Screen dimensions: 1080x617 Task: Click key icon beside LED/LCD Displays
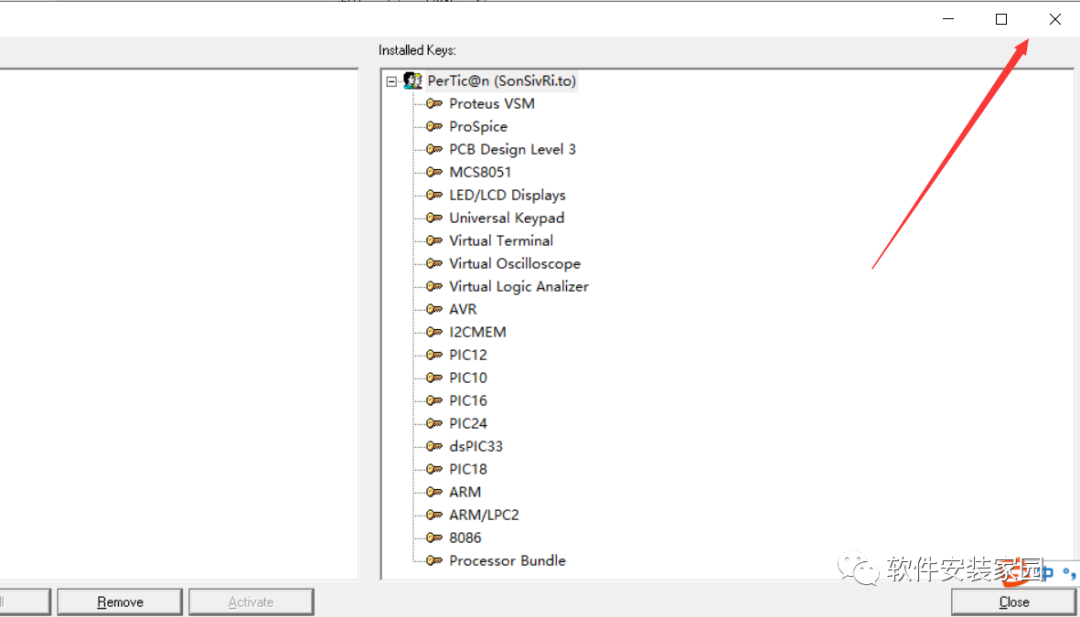(x=434, y=195)
